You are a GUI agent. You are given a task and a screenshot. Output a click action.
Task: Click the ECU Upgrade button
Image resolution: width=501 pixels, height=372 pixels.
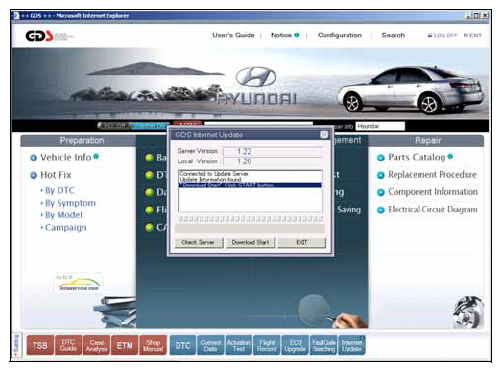click(x=295, y=345)
